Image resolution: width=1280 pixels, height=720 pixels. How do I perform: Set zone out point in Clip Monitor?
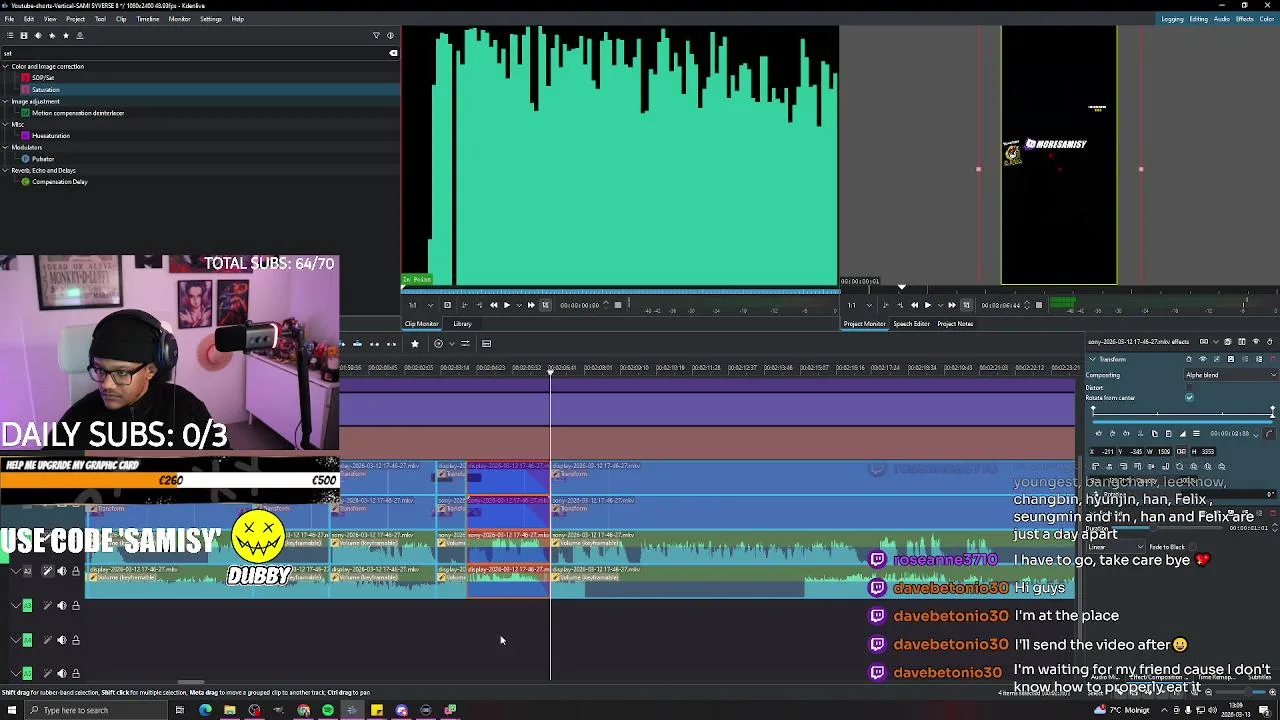(479, 305)
